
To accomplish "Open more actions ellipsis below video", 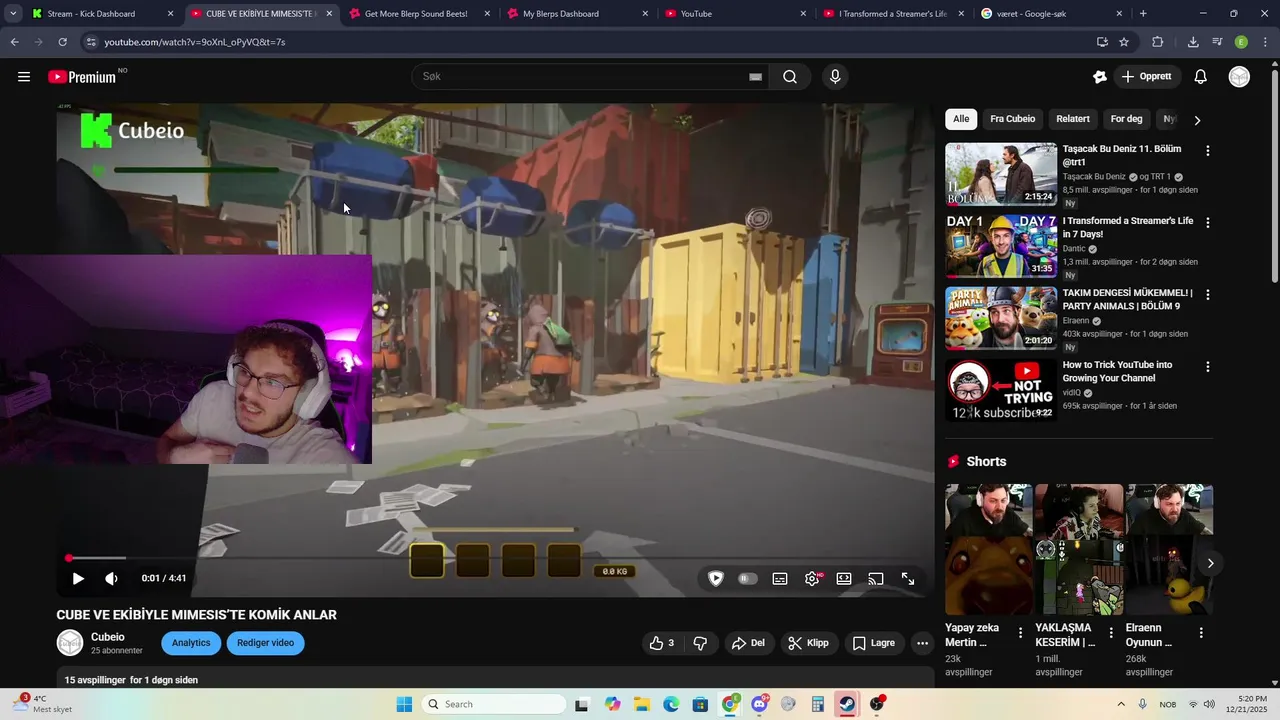I will click(922, 643).
